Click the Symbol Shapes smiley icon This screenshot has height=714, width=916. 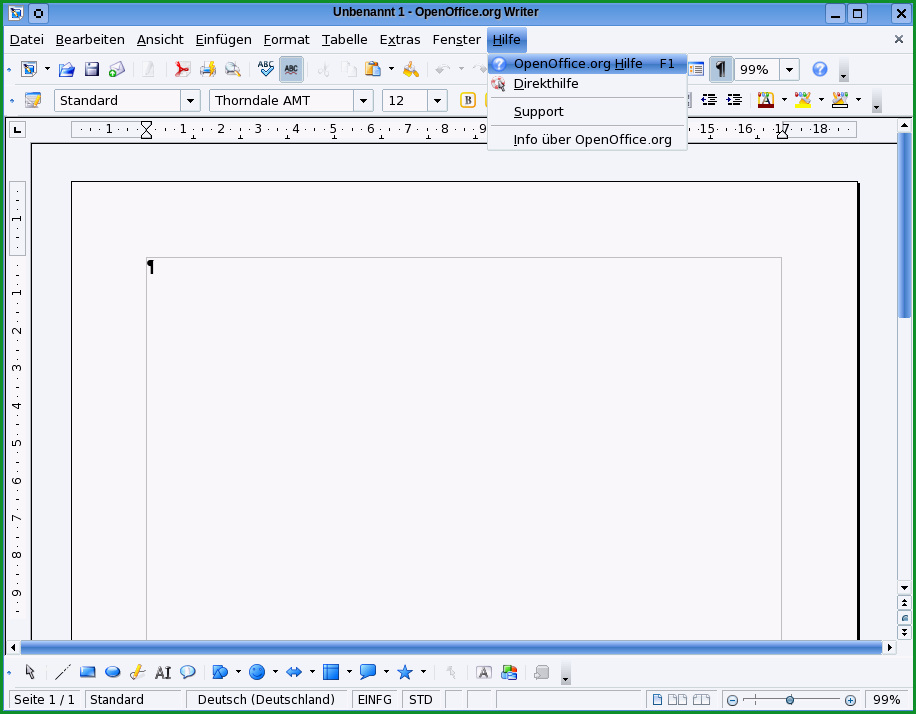point(257,673)
